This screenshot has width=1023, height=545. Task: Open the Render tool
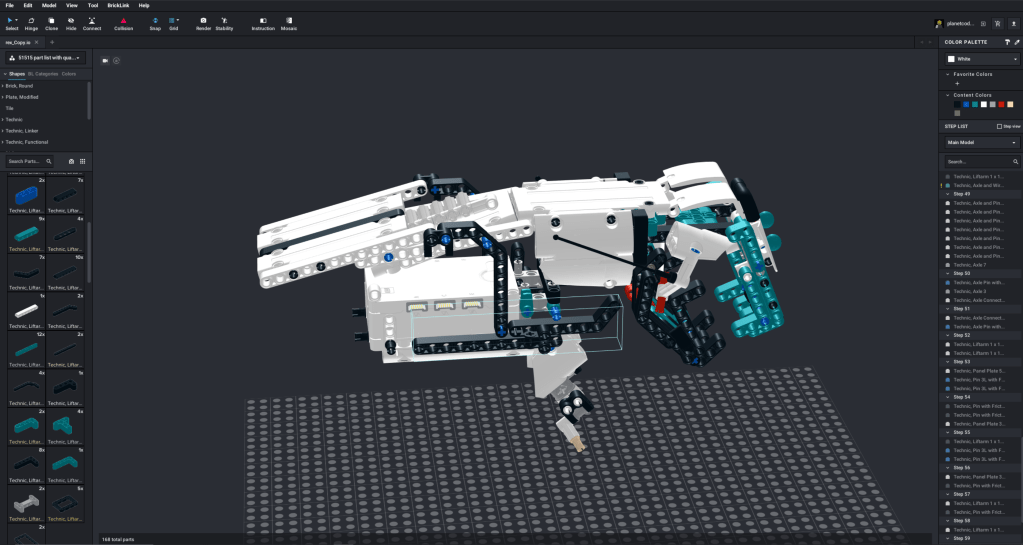pyautogui.click(x=203, y=23)
